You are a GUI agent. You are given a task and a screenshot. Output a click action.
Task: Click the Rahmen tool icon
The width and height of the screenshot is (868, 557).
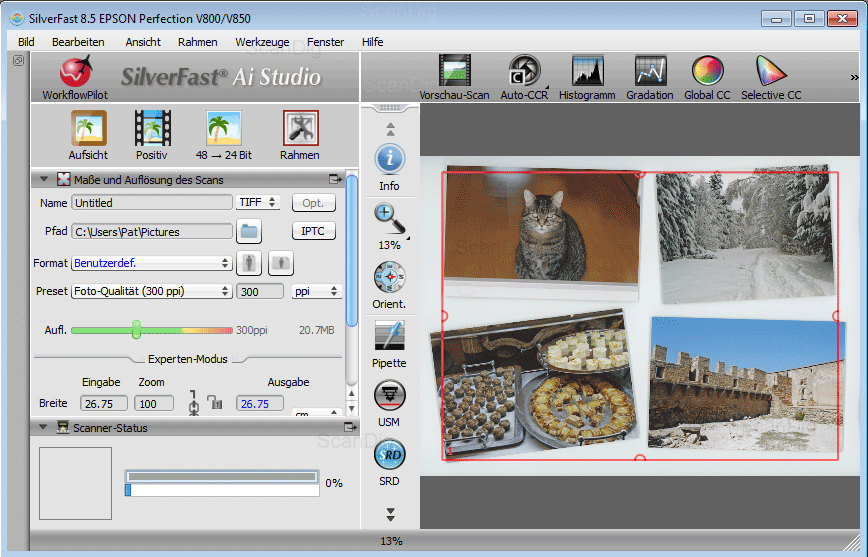click(x=301, y=128)
